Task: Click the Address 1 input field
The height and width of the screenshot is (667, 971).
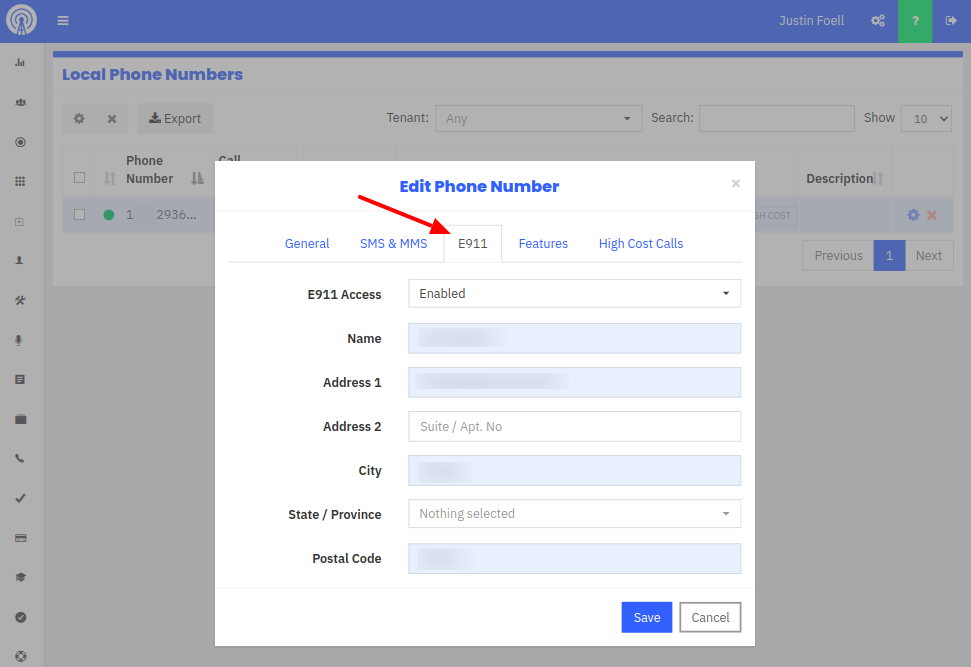Action: 574,382
